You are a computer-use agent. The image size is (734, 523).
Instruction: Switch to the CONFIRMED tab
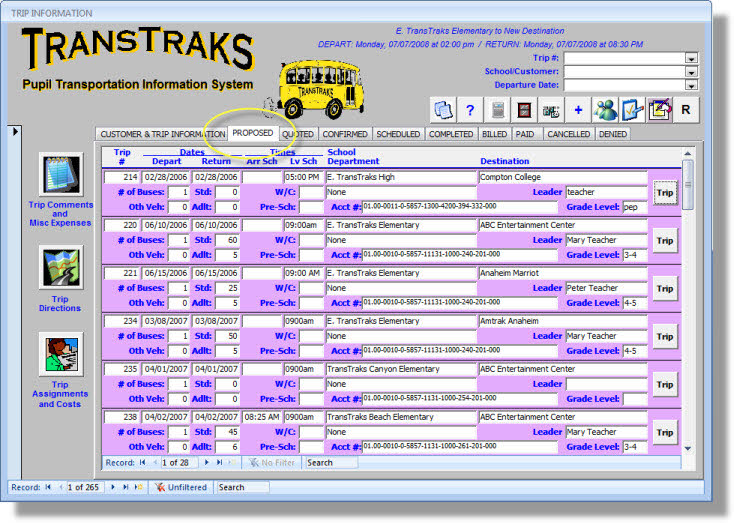tap(345, 133)
